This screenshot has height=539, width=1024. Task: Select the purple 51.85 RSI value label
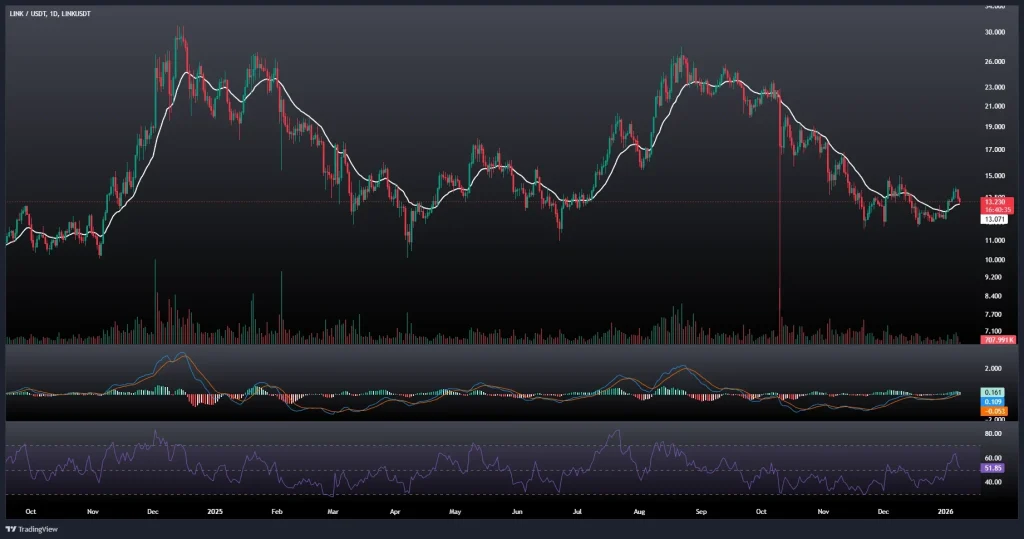point(993,467)
